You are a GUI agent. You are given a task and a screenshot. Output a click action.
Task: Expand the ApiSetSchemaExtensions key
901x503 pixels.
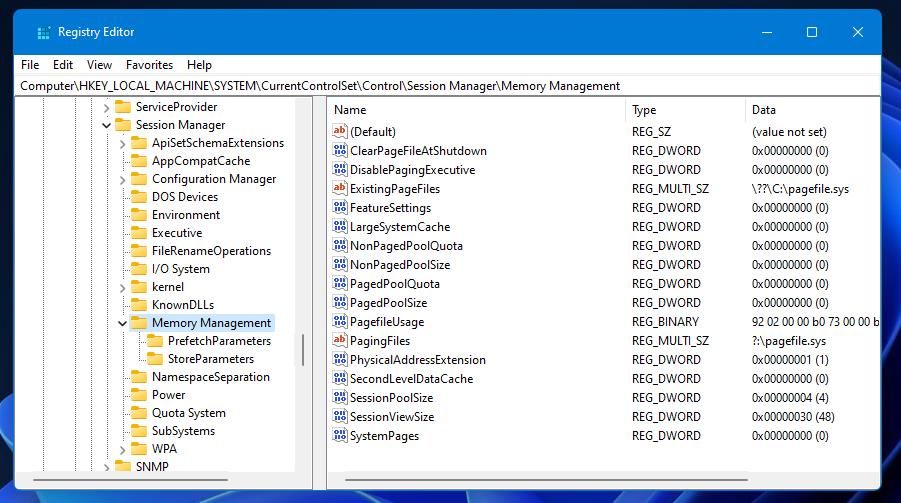point(122,144)
